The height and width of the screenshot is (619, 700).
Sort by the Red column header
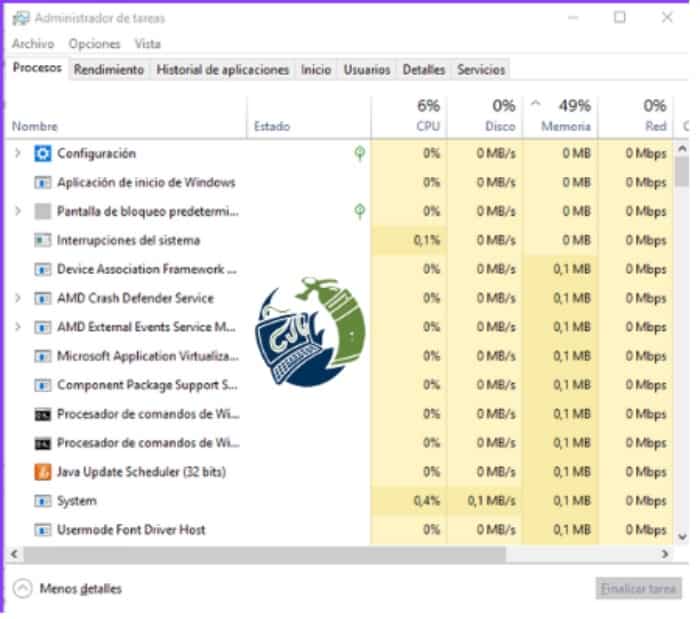pyautogui.click(x=636, y=116)
